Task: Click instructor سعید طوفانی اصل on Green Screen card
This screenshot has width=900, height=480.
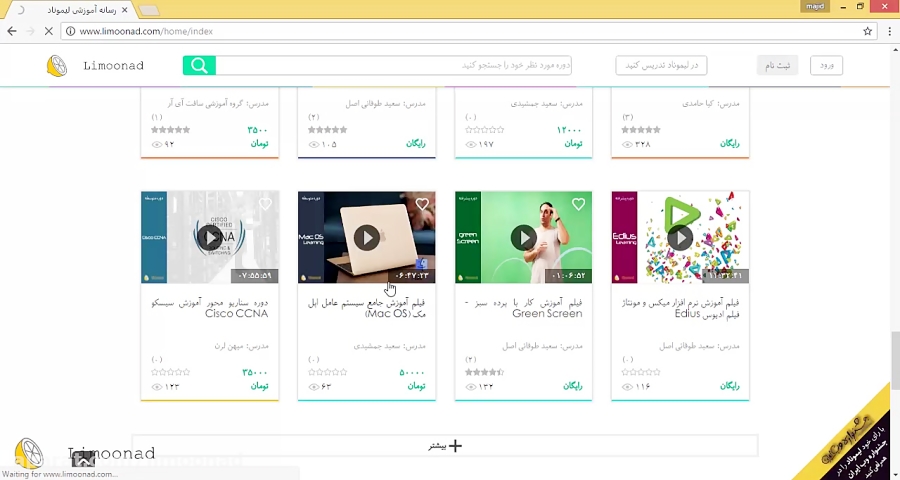Action: click(x=542, y=346)
